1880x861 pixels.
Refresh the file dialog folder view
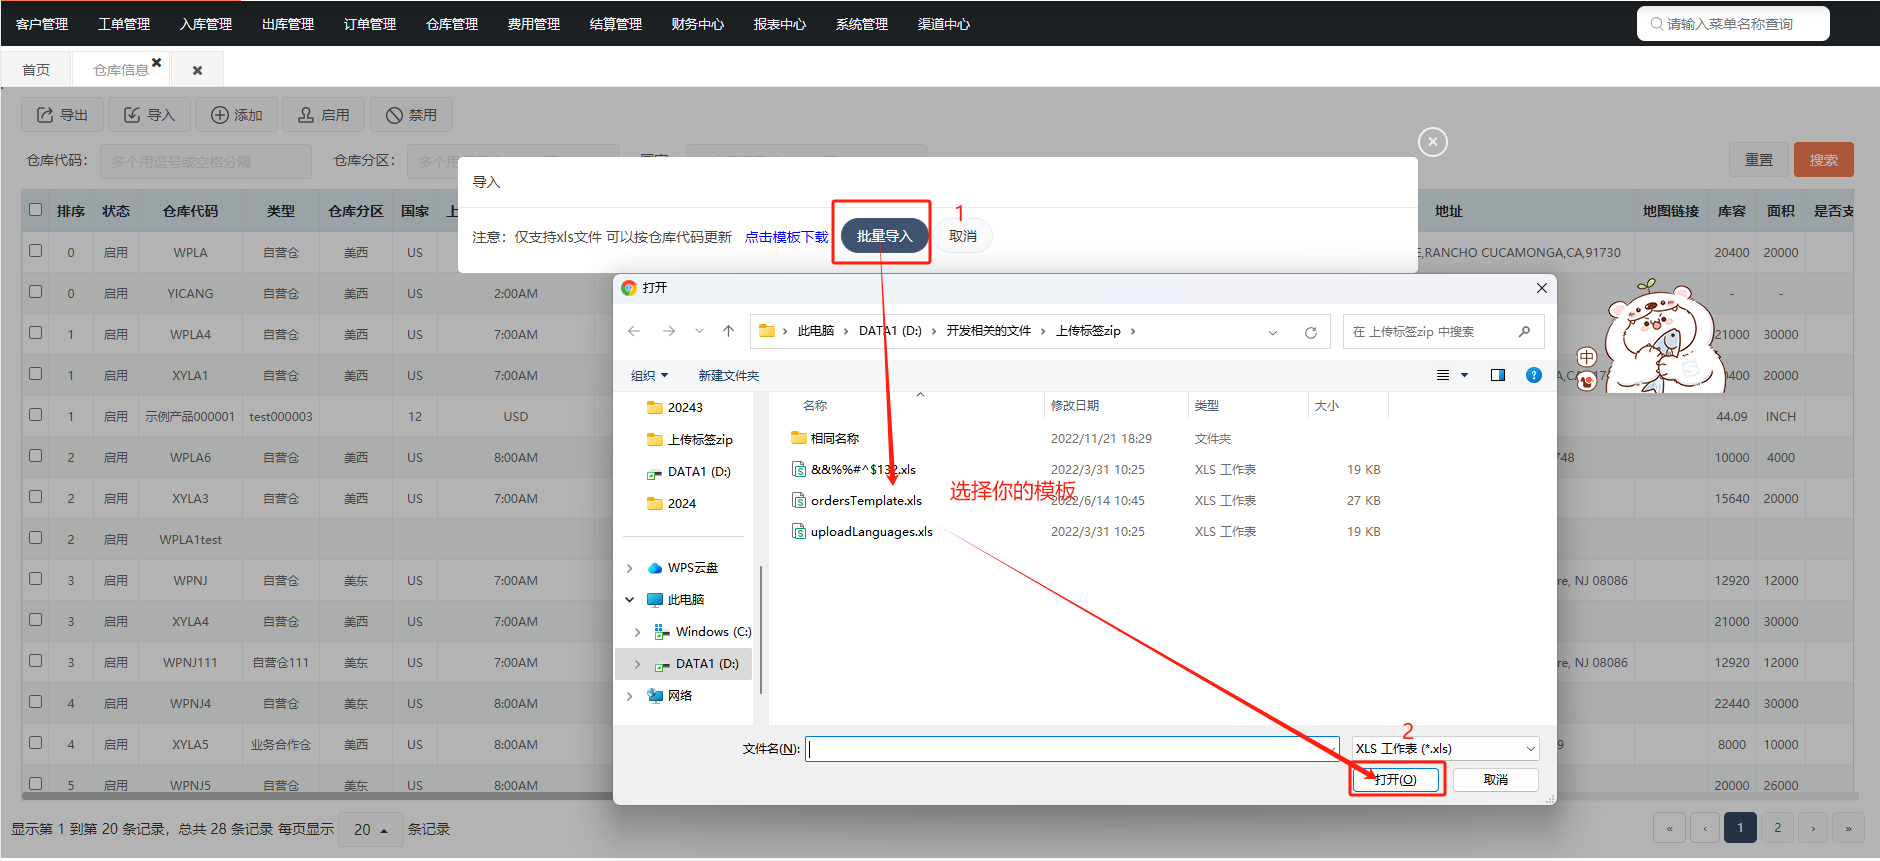coord(1311,332)
